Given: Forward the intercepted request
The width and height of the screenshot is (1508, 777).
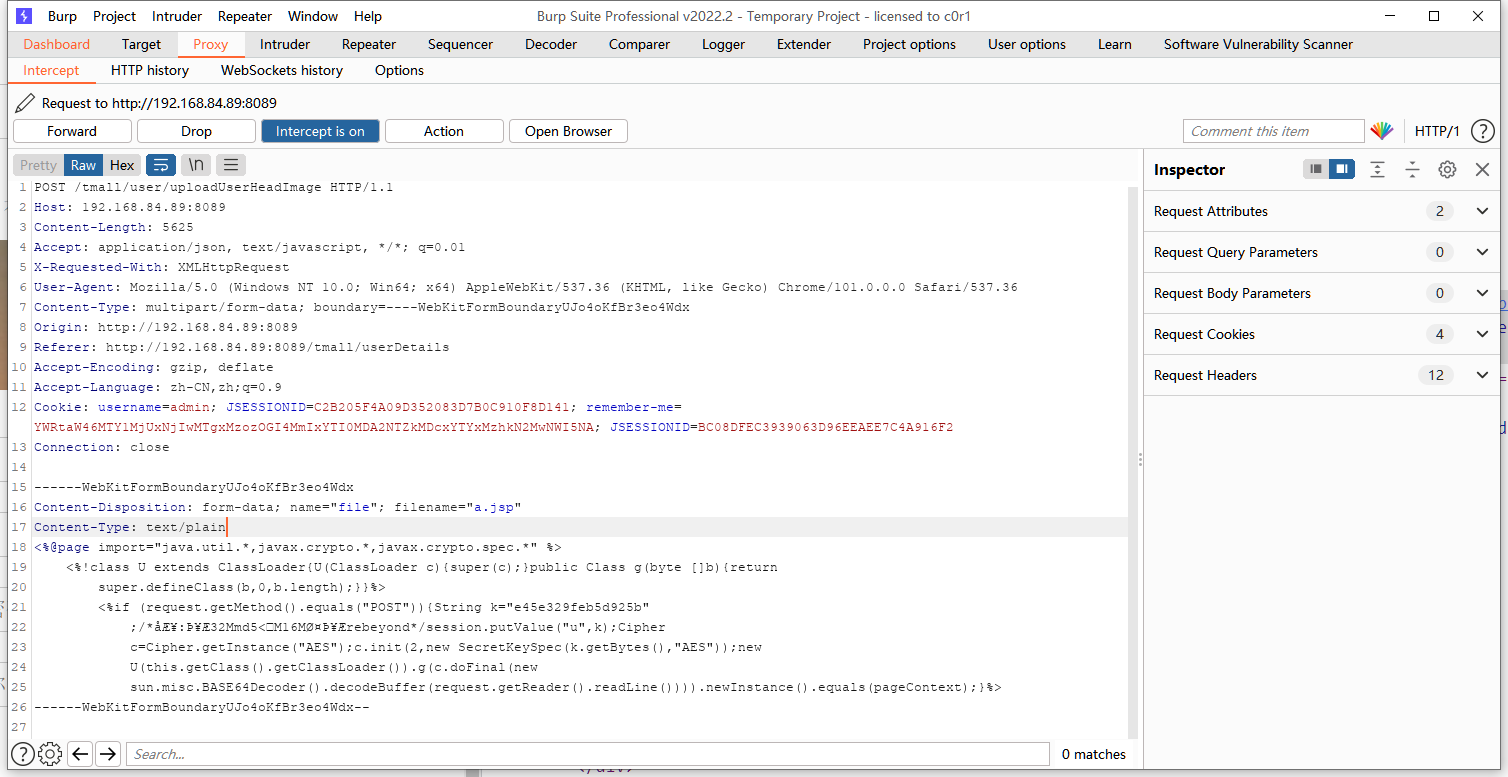Looking at the screenshot, I should [72, 131].
